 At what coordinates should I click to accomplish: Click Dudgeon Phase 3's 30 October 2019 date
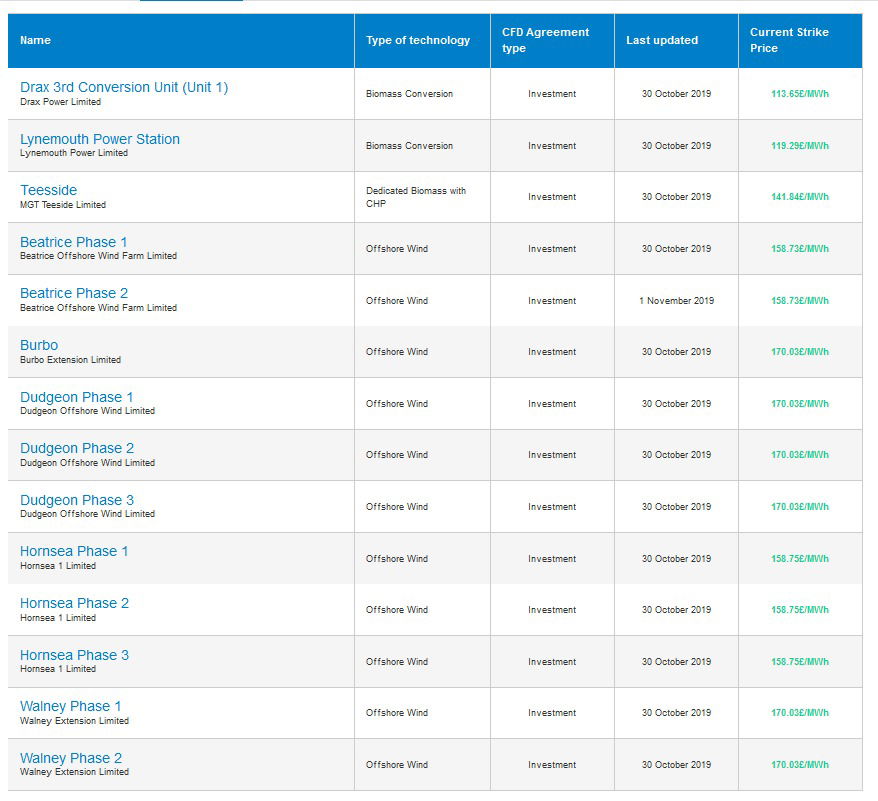point(676,507)
